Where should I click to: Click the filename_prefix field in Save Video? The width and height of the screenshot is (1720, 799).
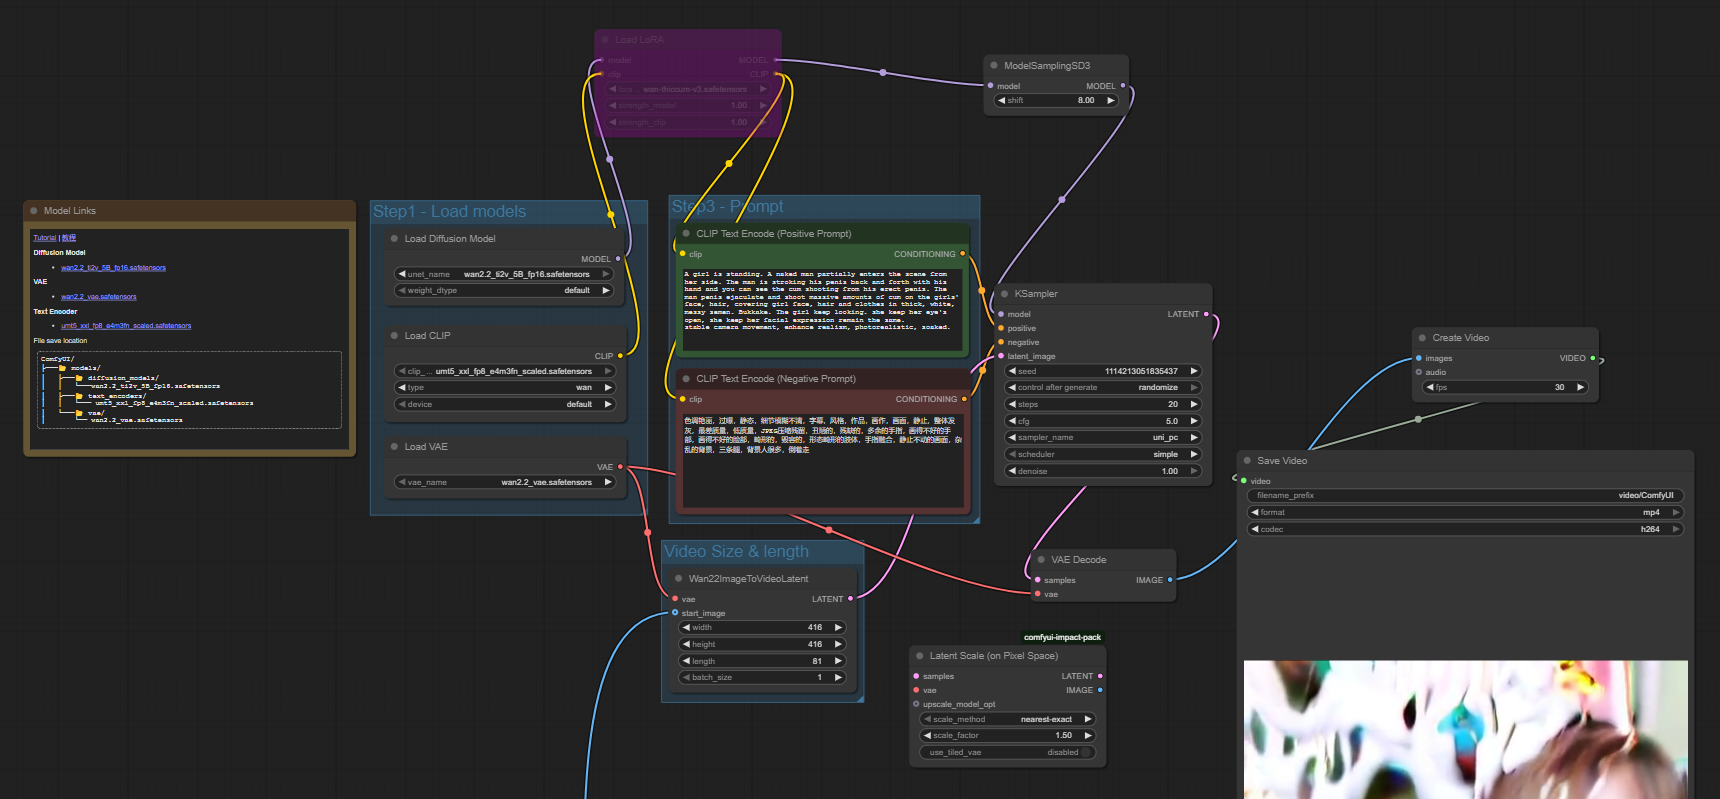(x=1465, y=495)
